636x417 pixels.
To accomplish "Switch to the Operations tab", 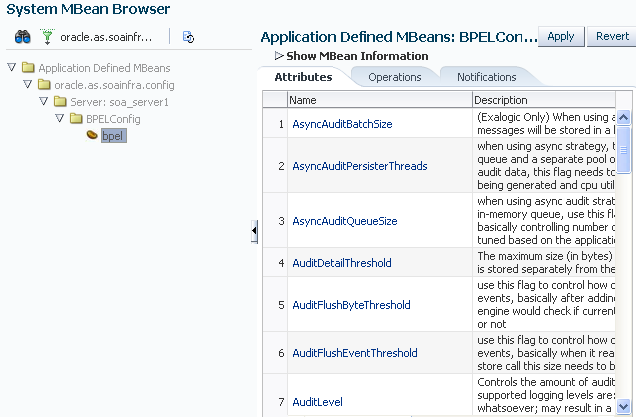I will click(394, 77).
